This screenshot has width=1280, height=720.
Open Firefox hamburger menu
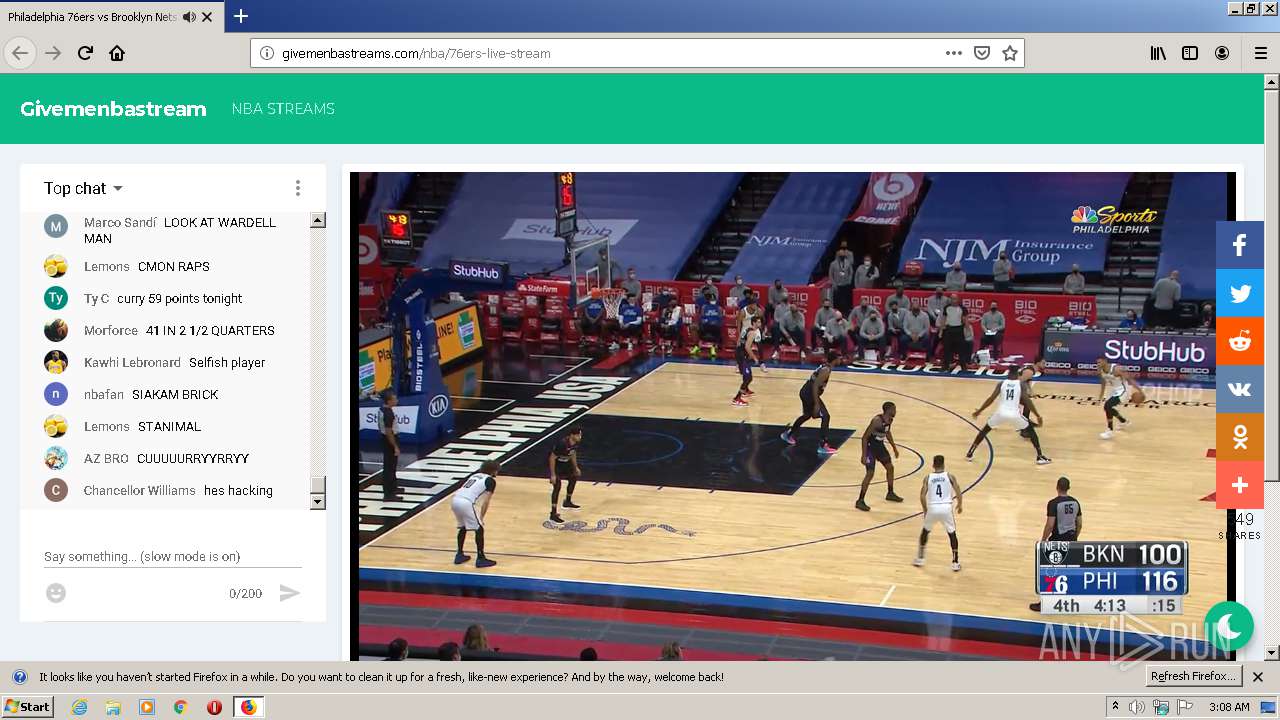1260,53
